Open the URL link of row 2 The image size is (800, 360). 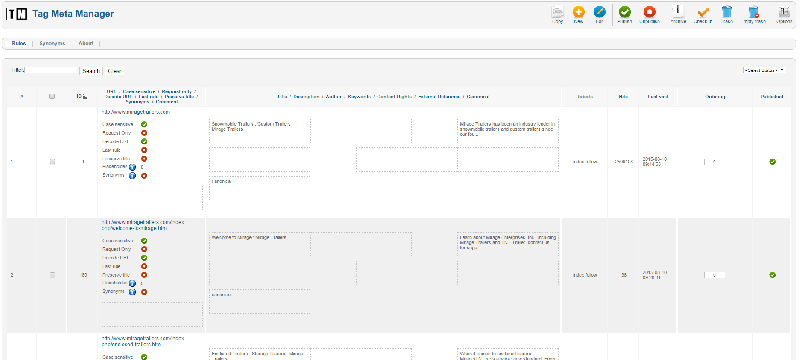tap(143, 225)
